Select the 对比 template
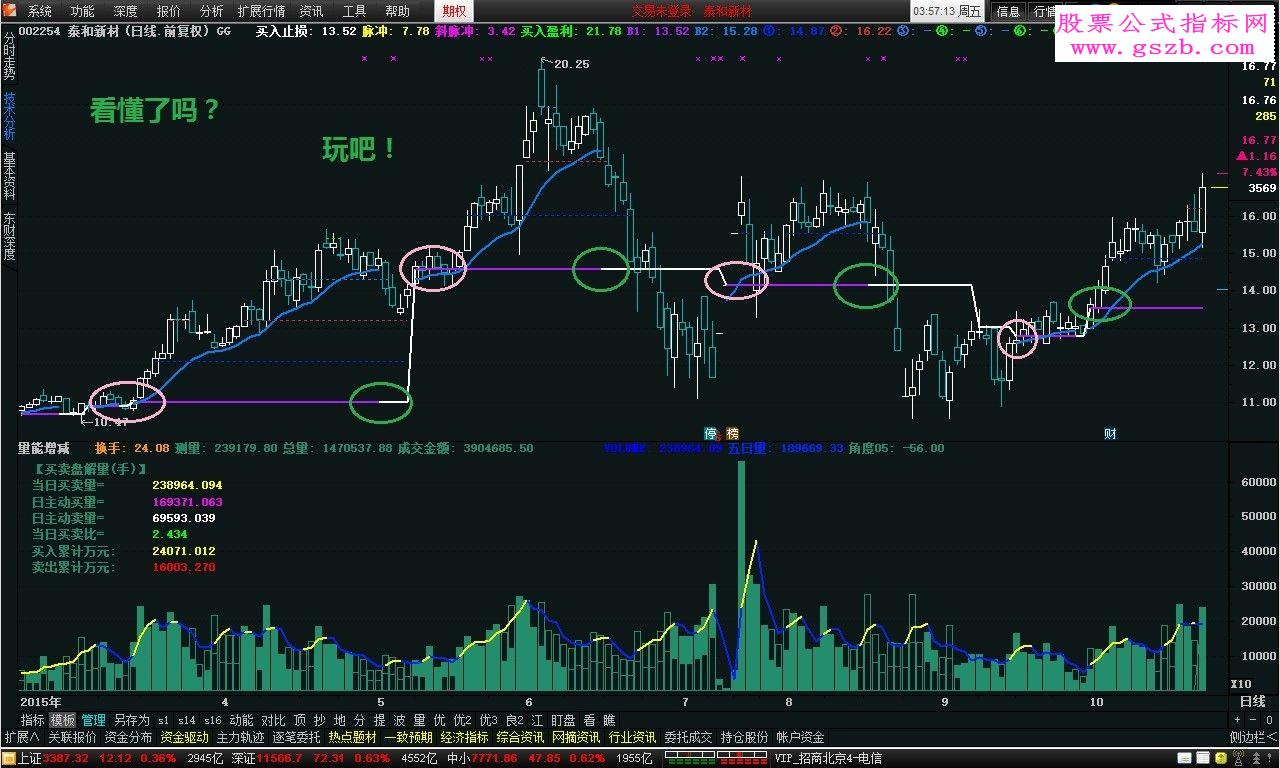The image size is (1280, 768). [x=273, y=719]
